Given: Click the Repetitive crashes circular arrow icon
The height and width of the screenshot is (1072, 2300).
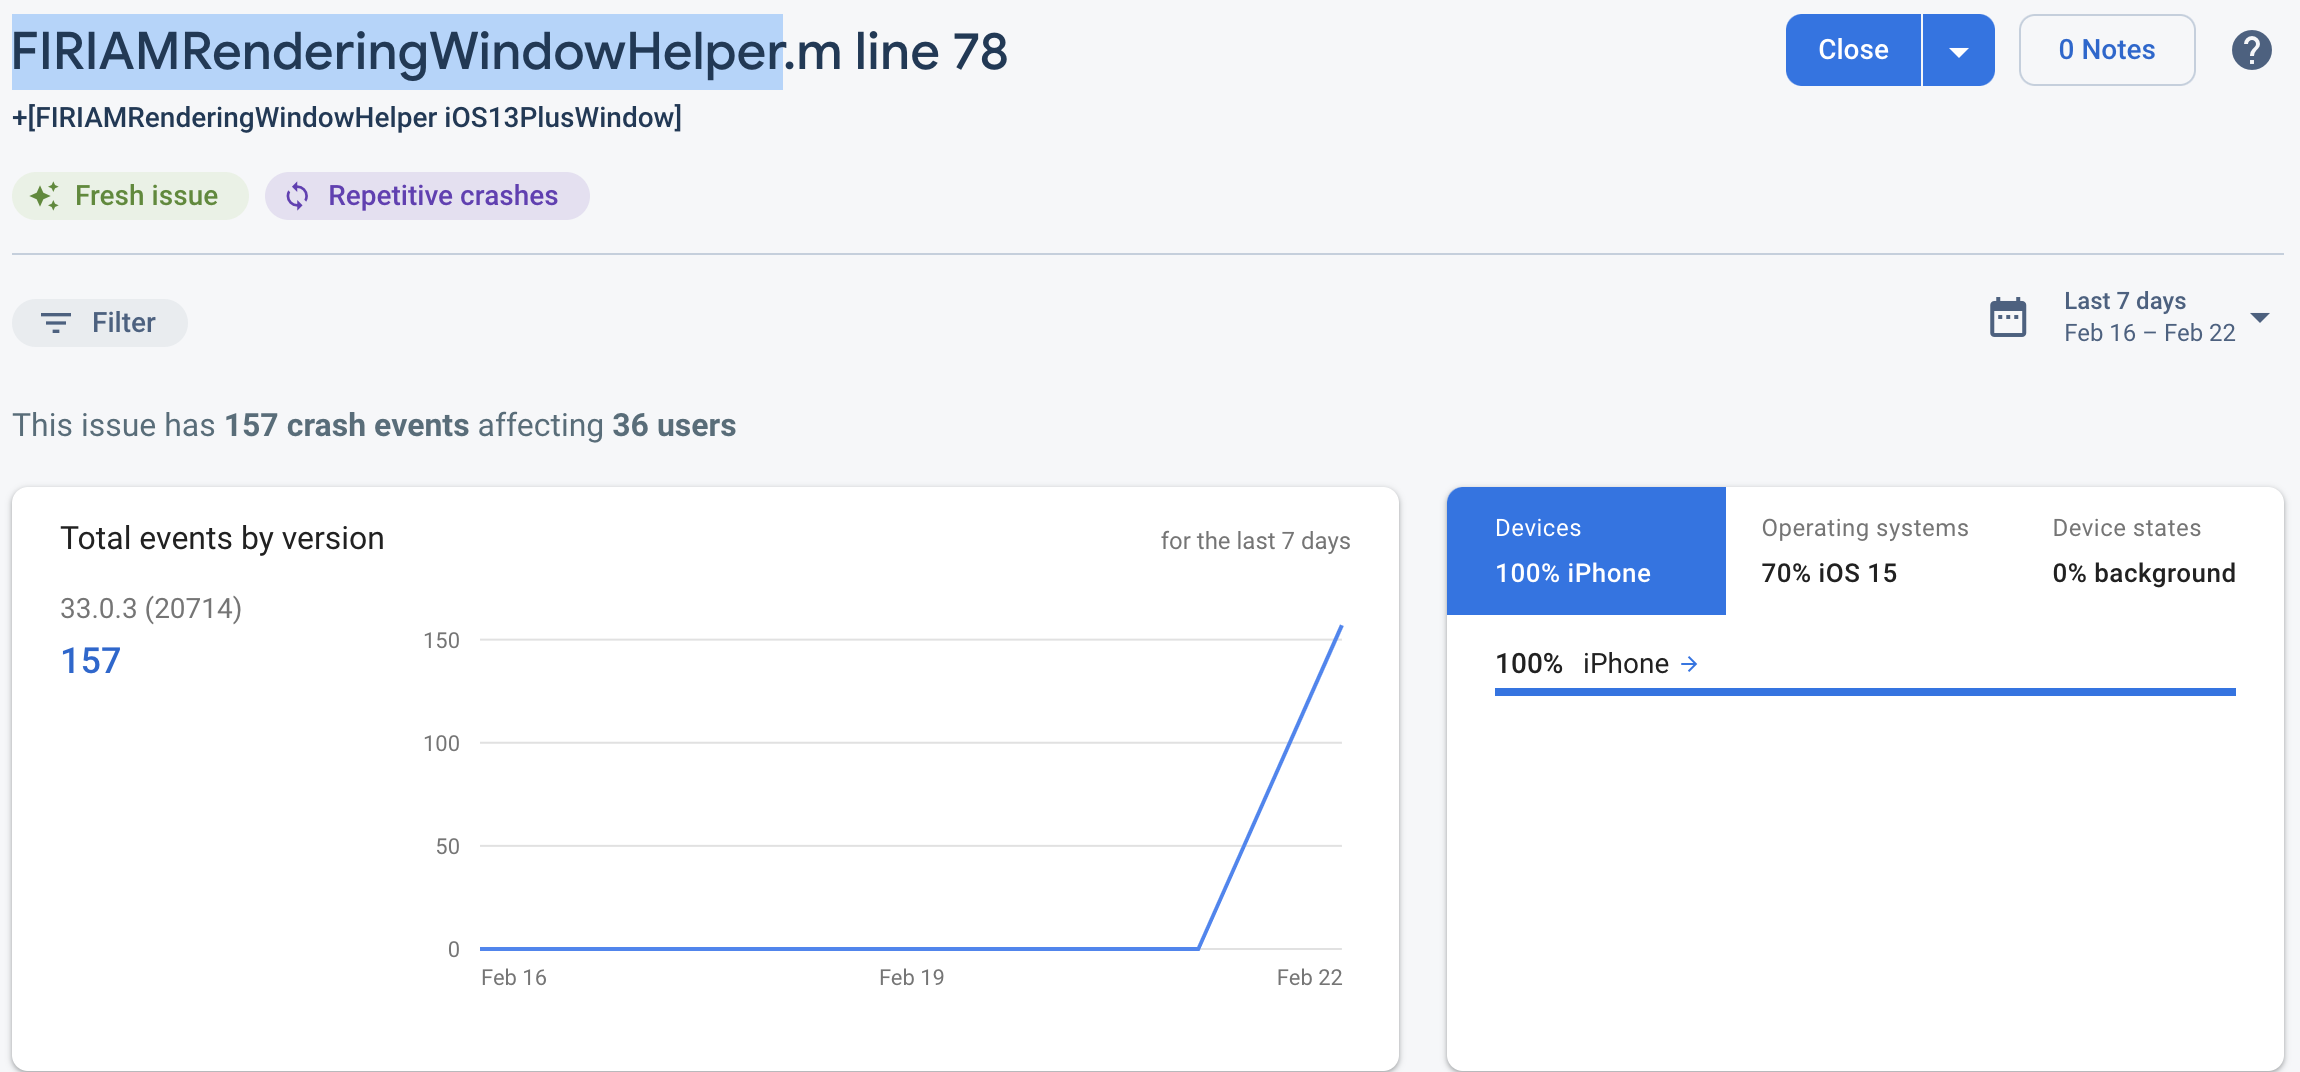Looking at the screenshot, I should tap(297, 196).
